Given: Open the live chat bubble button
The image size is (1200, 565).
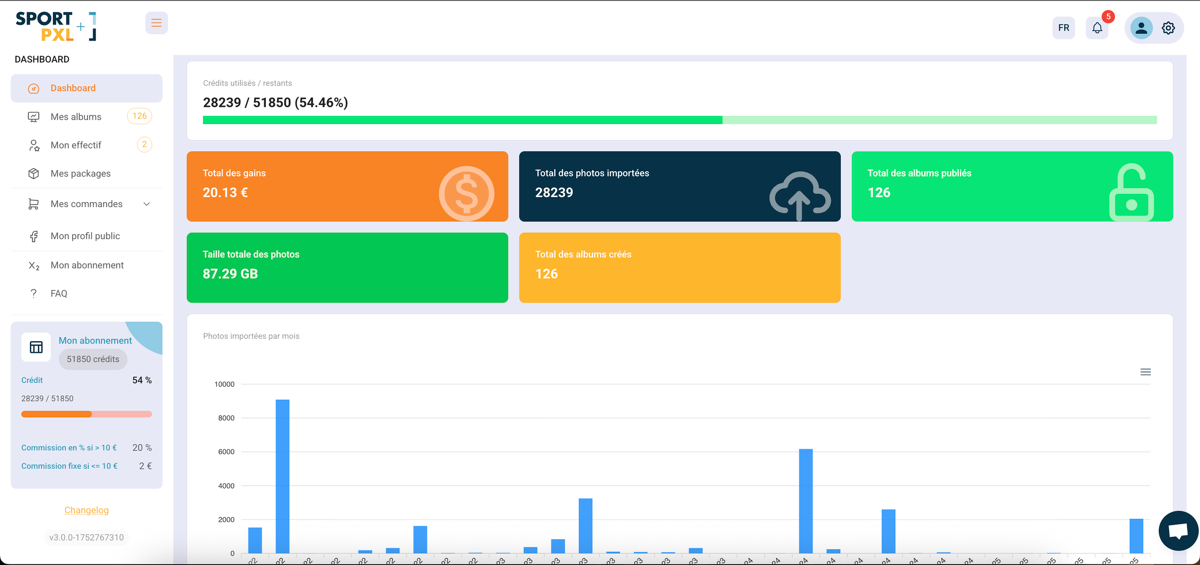Looking at the screenshot, I should click(1178, 531).
